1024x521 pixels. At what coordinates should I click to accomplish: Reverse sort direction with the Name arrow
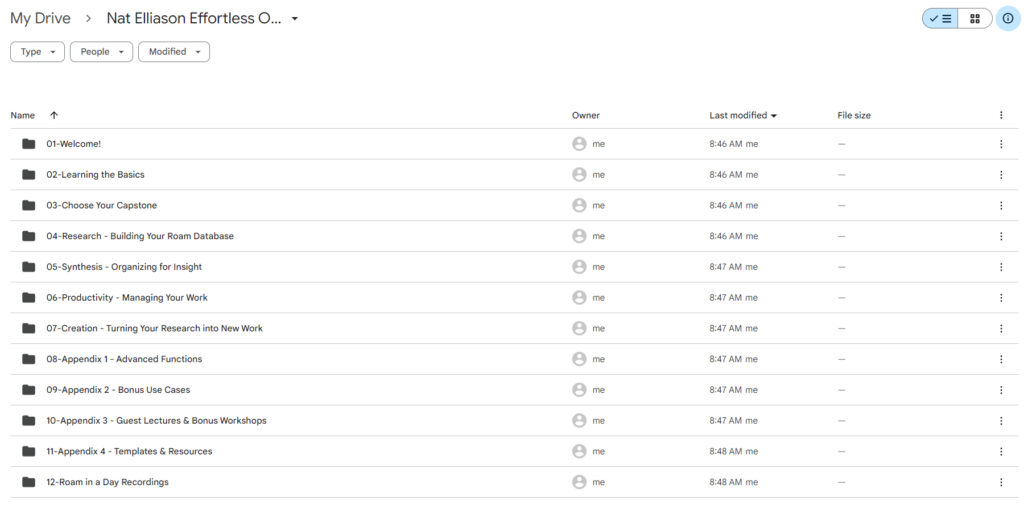coord(54,116)
